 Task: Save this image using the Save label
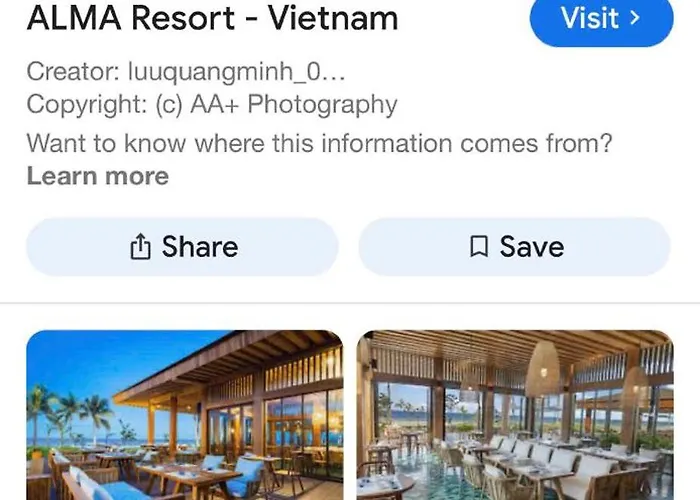pyautogui.click(x=532, y=246)
